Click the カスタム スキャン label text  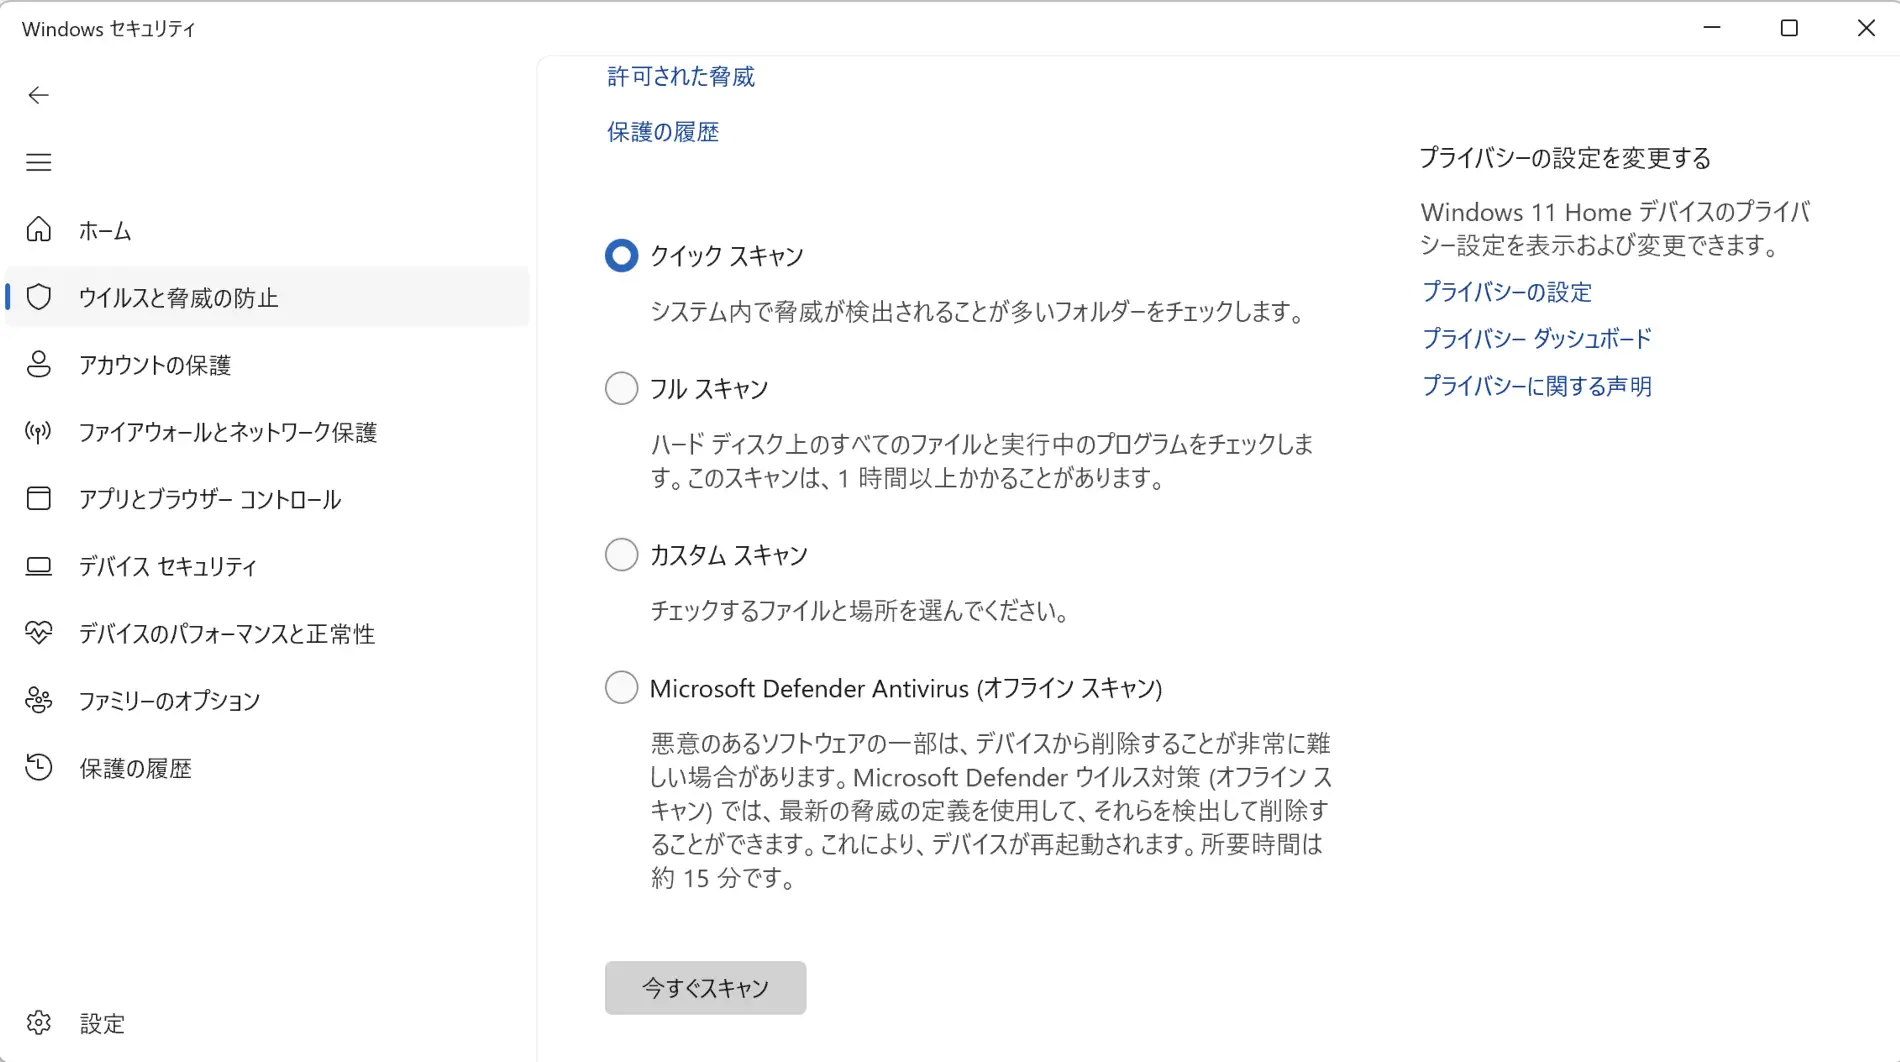(729, 555)
